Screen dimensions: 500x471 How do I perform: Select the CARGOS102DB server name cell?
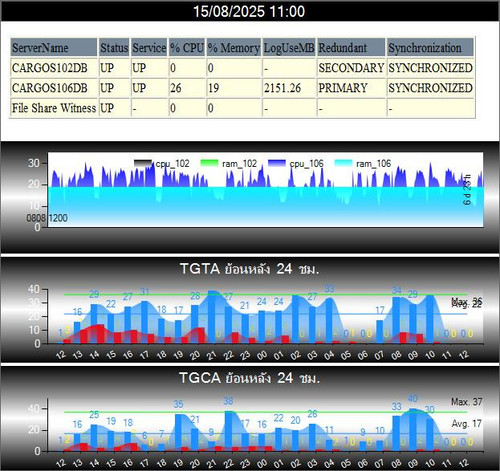[54, 68]
